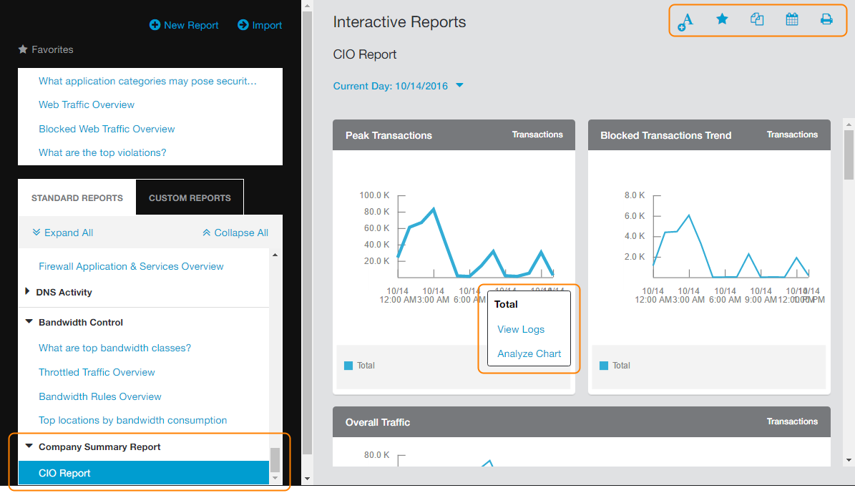Click the copy report icon
This screenshot has width=855, height=493.
[x=757, y=19]
